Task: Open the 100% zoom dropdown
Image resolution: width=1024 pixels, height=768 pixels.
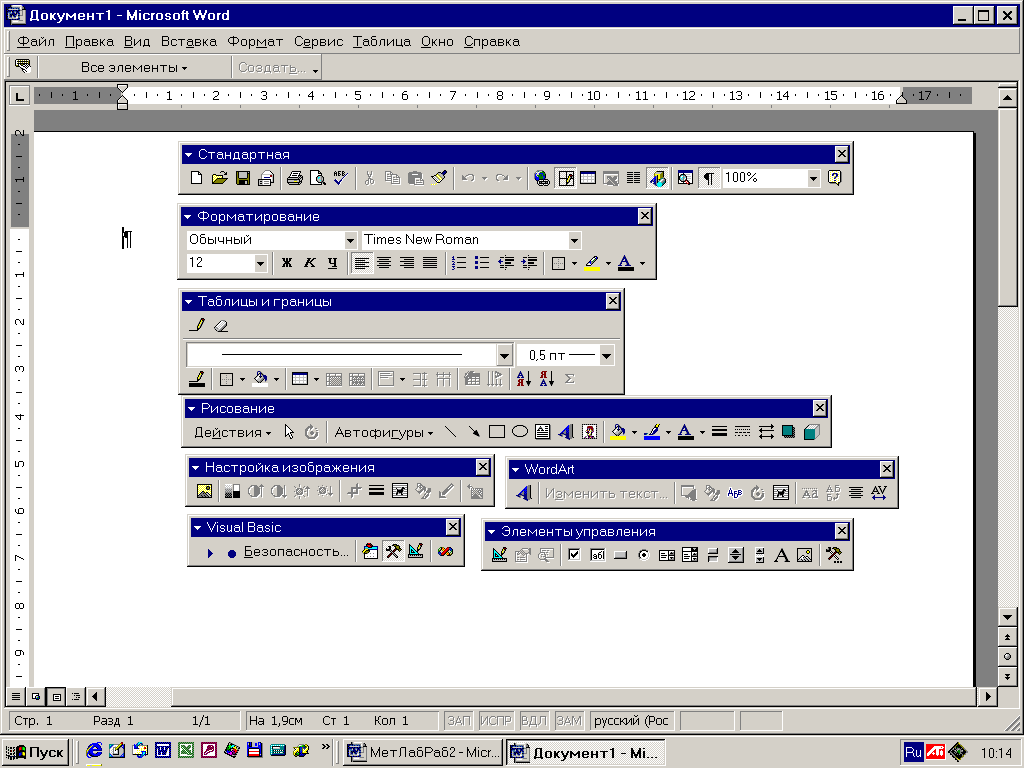Action: click(813, 178)
